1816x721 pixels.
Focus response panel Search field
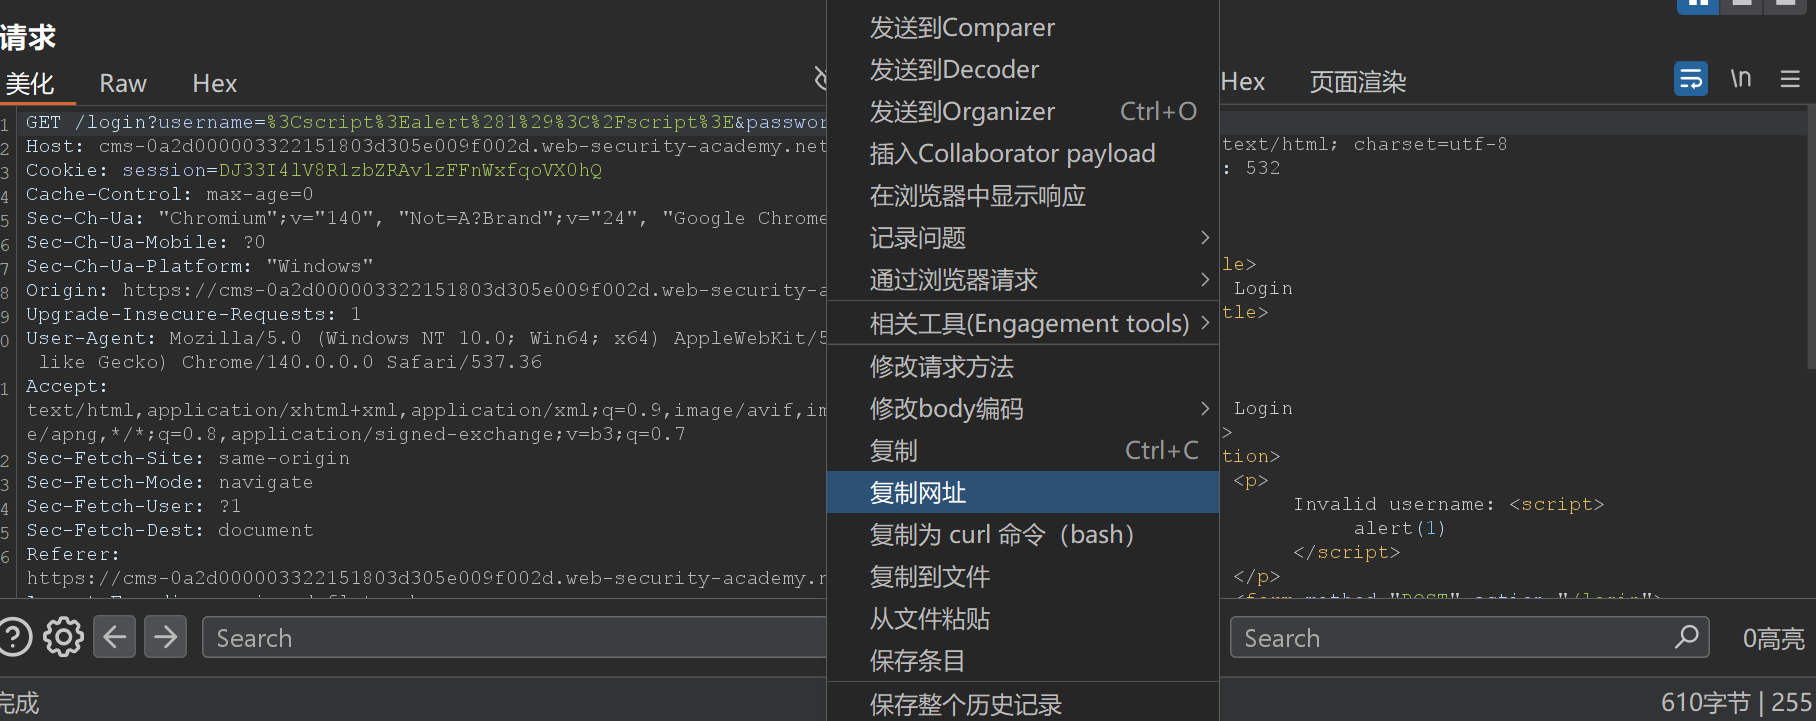(1470, 637)
